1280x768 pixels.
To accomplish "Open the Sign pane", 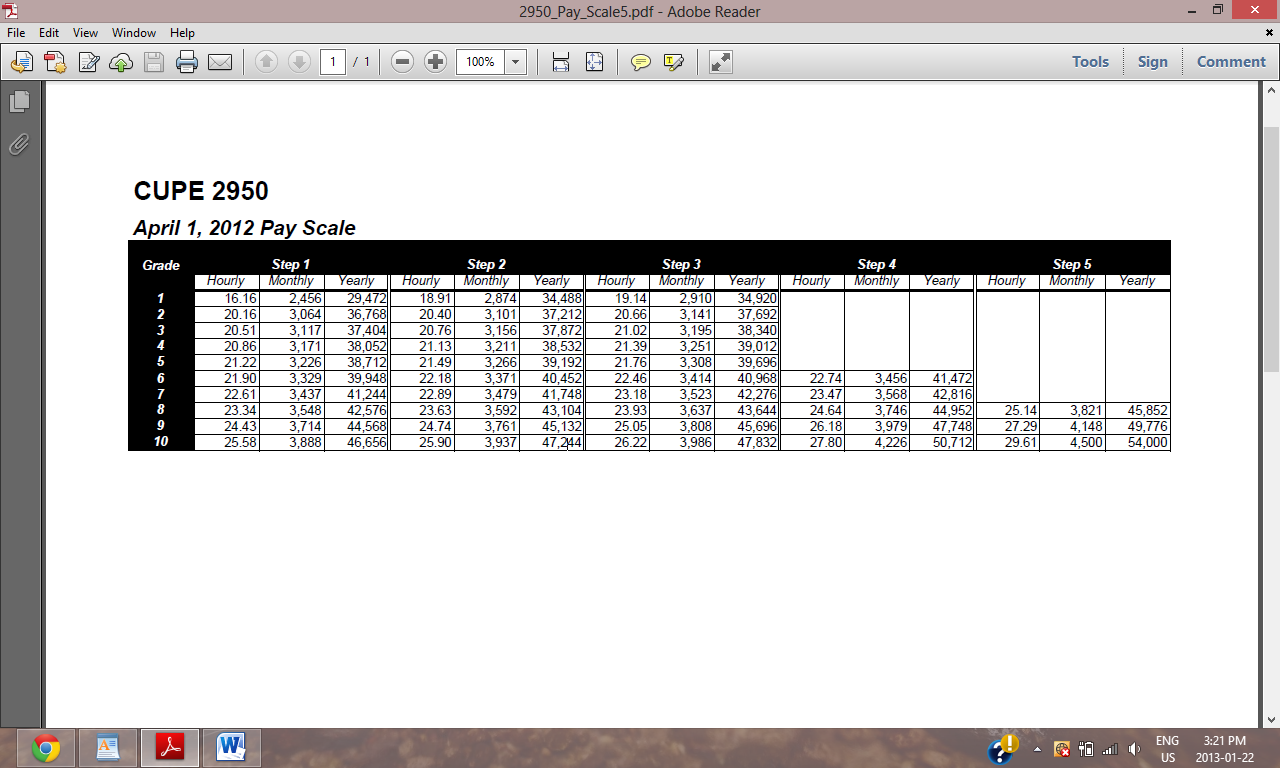I will pyautogui.click(x=1152, y=62).
